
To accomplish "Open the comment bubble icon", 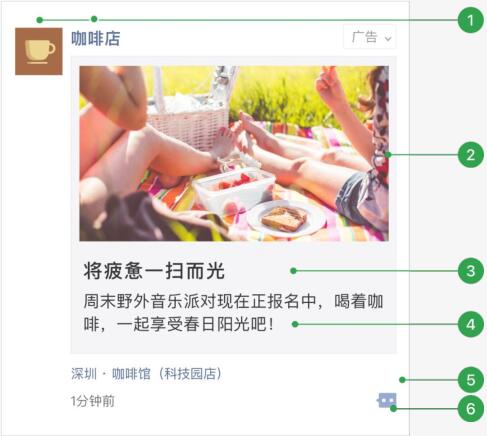I will click(387, 400).
